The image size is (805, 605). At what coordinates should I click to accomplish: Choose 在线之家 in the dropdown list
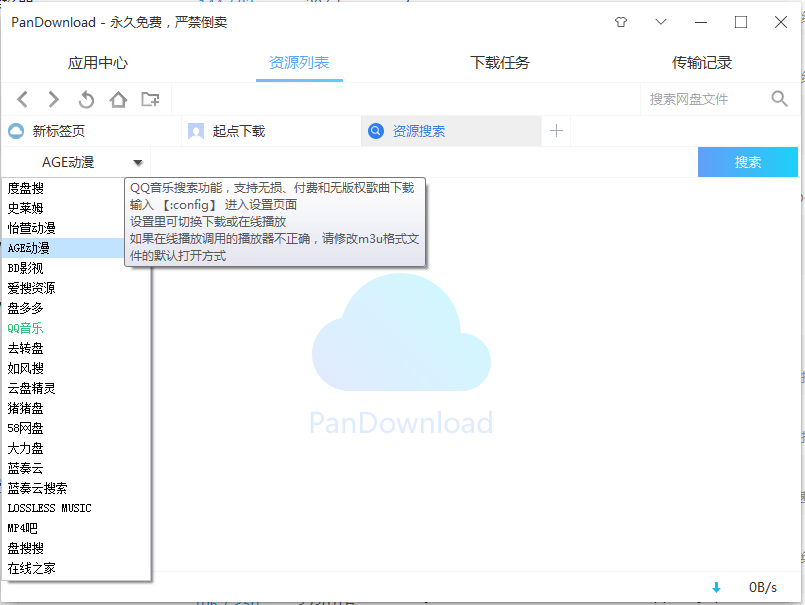coord(76,569)
